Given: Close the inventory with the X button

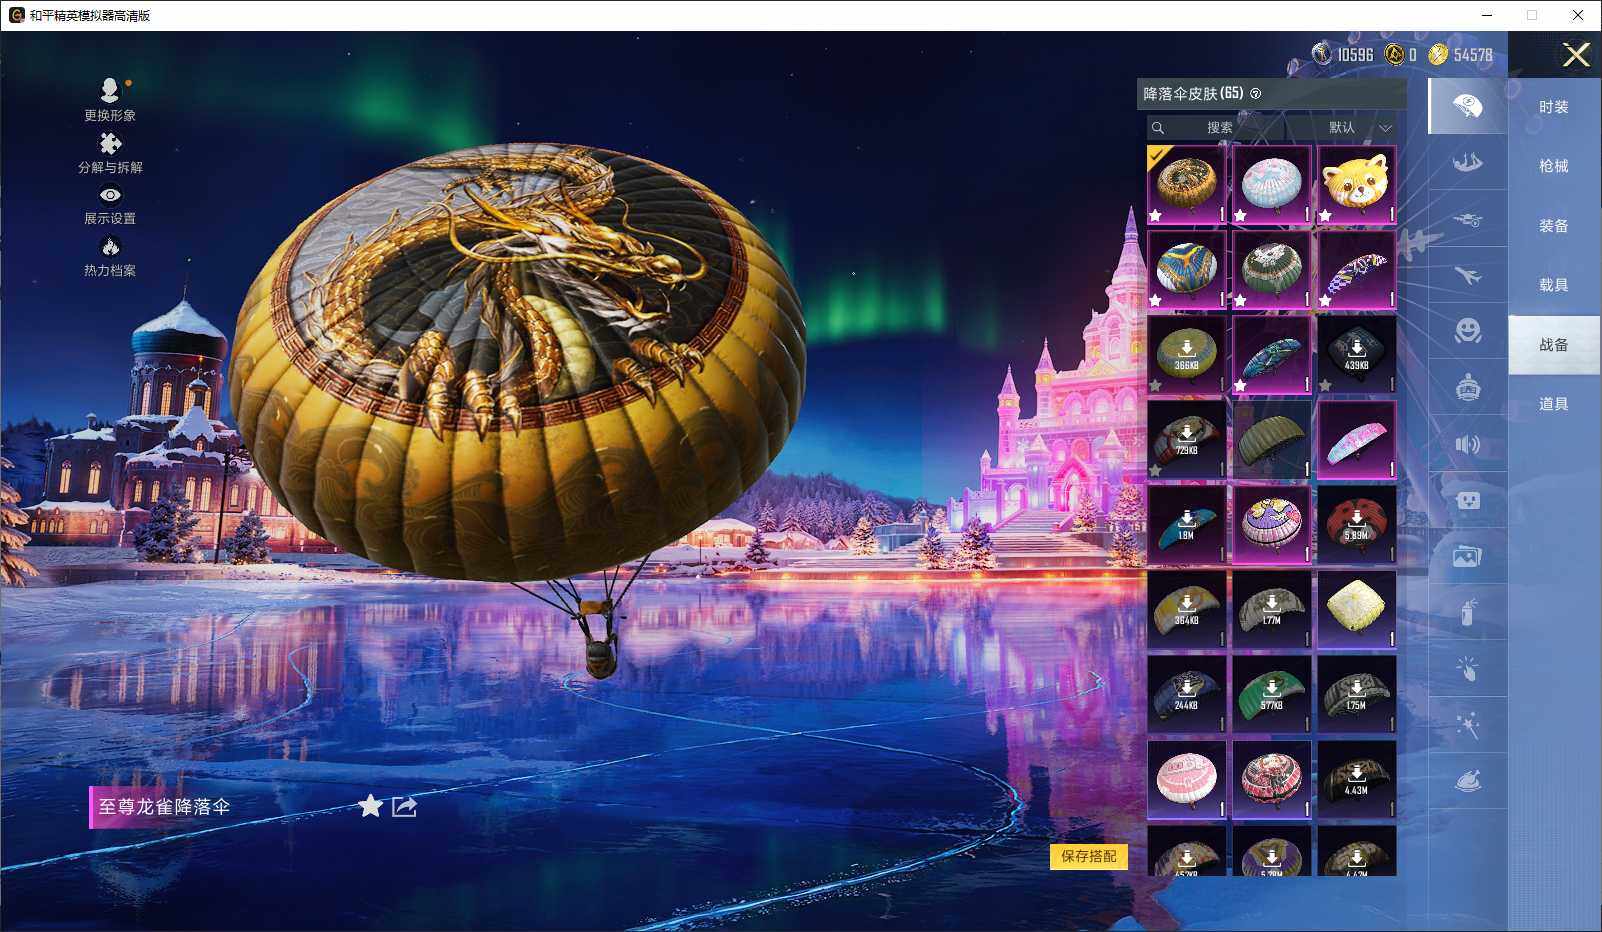Looking at the screenshot, I should [x=1576, y=55].
